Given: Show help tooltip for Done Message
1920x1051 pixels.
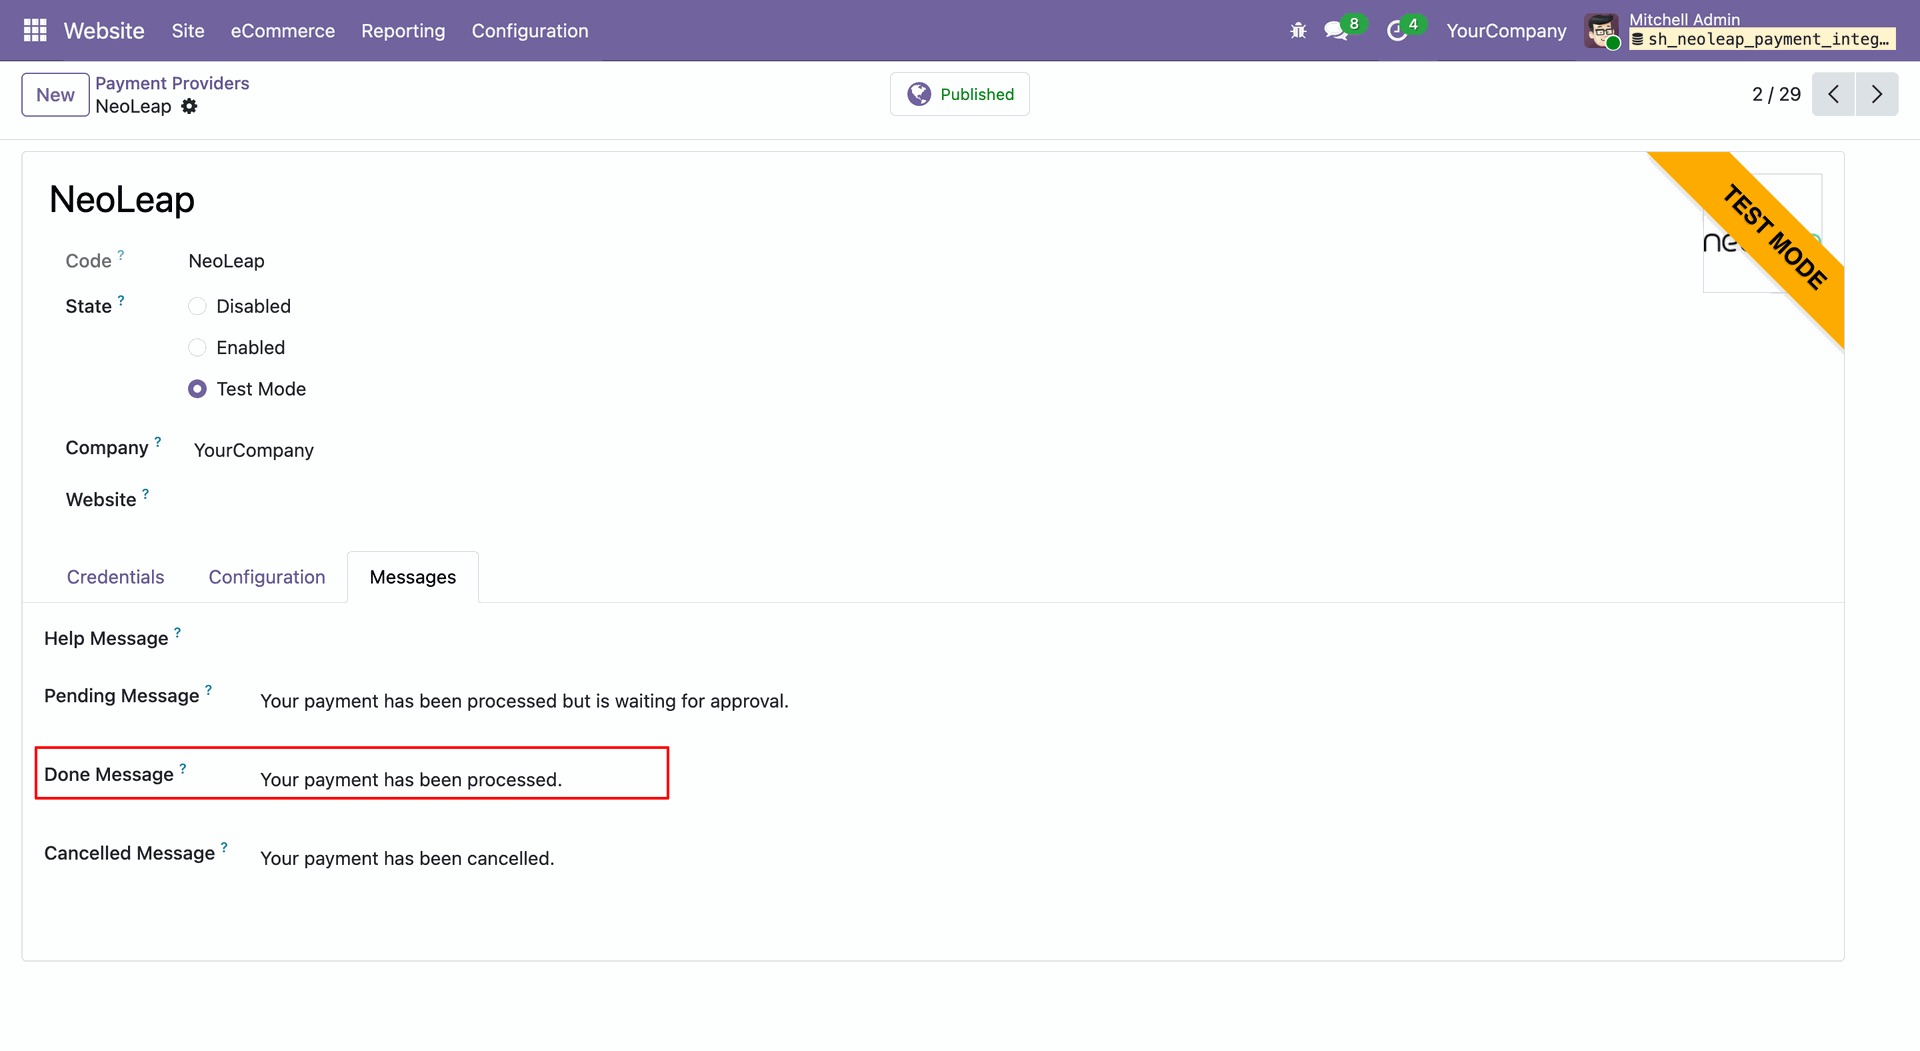Looking at the screenshot, I should [183, 768].
